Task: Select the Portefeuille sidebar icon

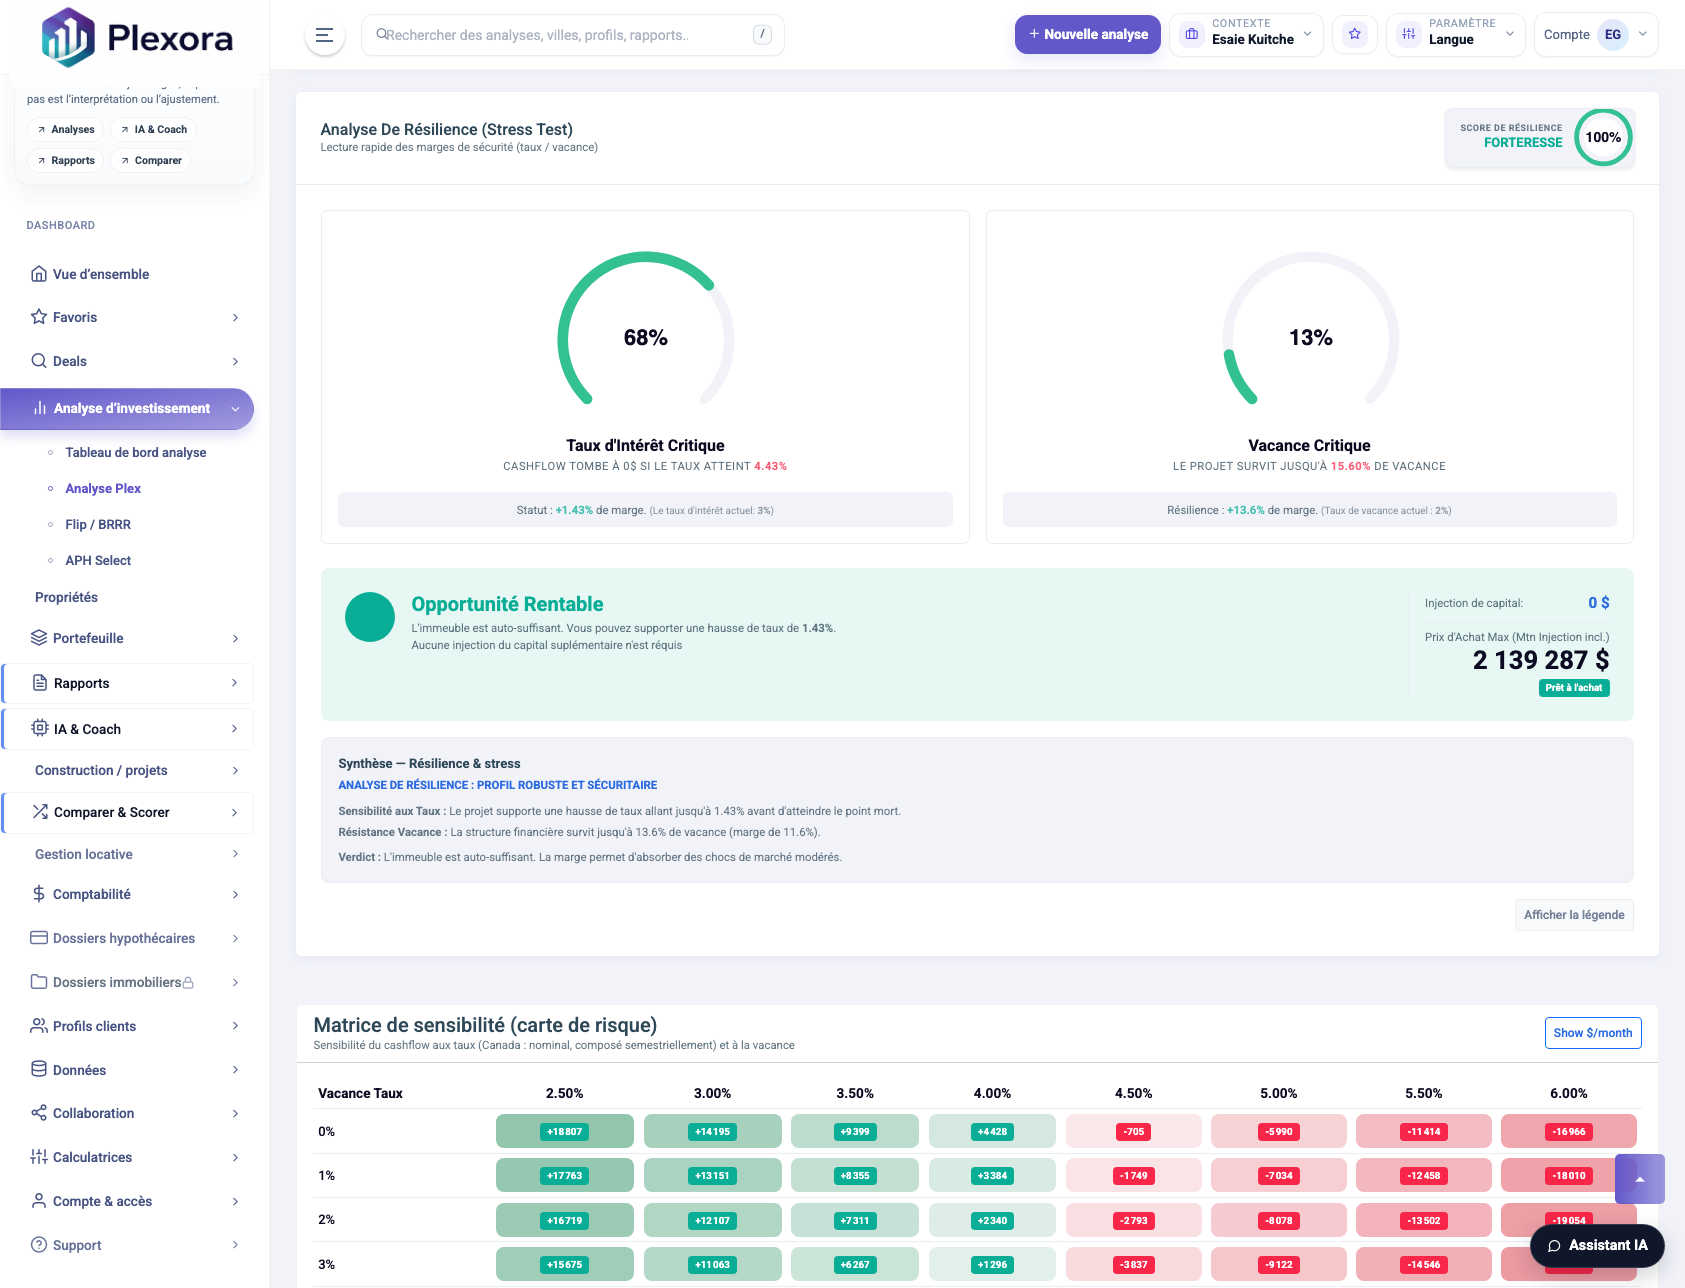Action: (x=38, y=638)
